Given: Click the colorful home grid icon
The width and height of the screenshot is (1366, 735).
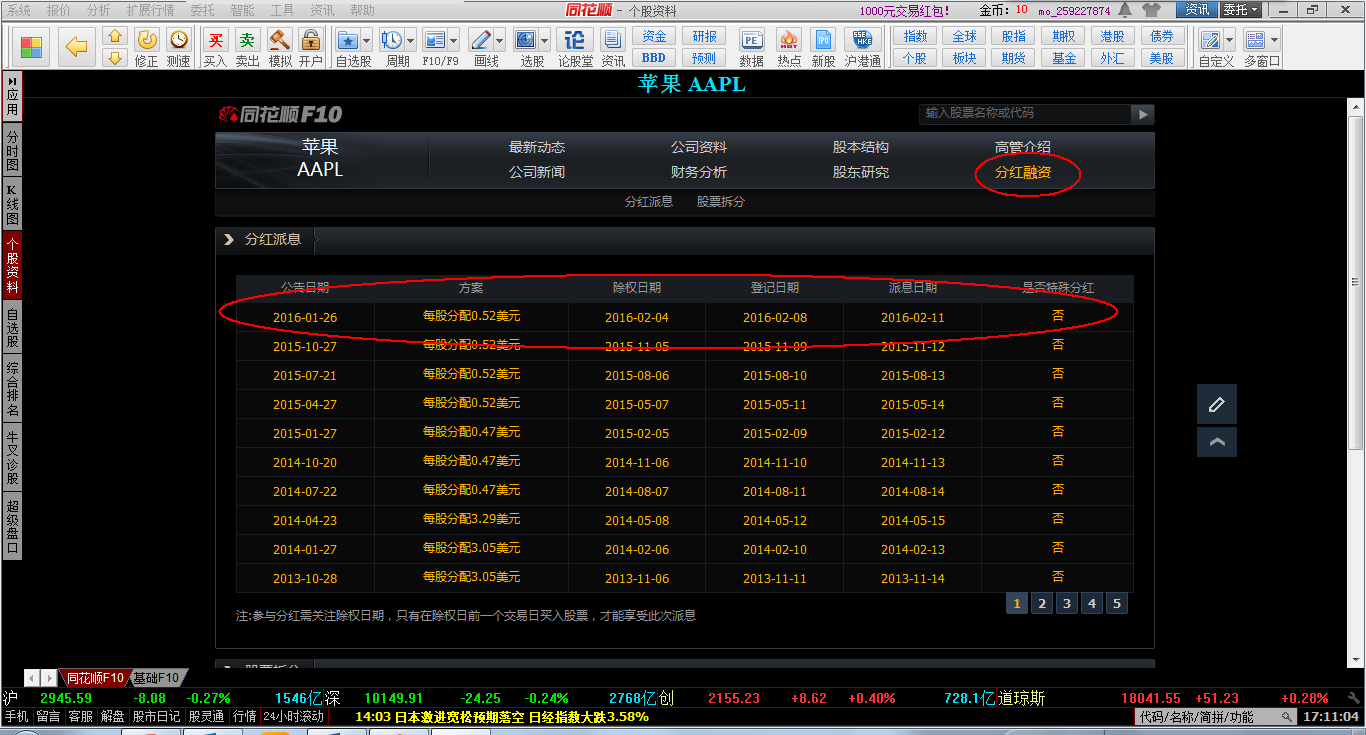Looking at the screenshot, I should 31,47.
